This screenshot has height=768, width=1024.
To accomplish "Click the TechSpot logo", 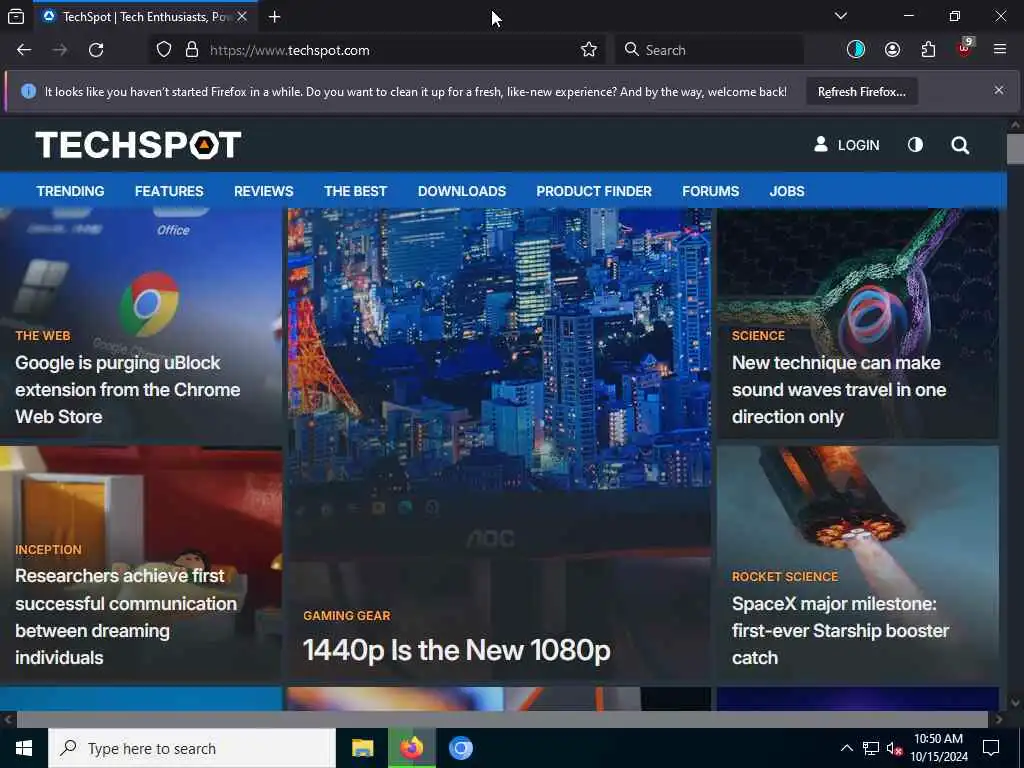I will [138, 144].
